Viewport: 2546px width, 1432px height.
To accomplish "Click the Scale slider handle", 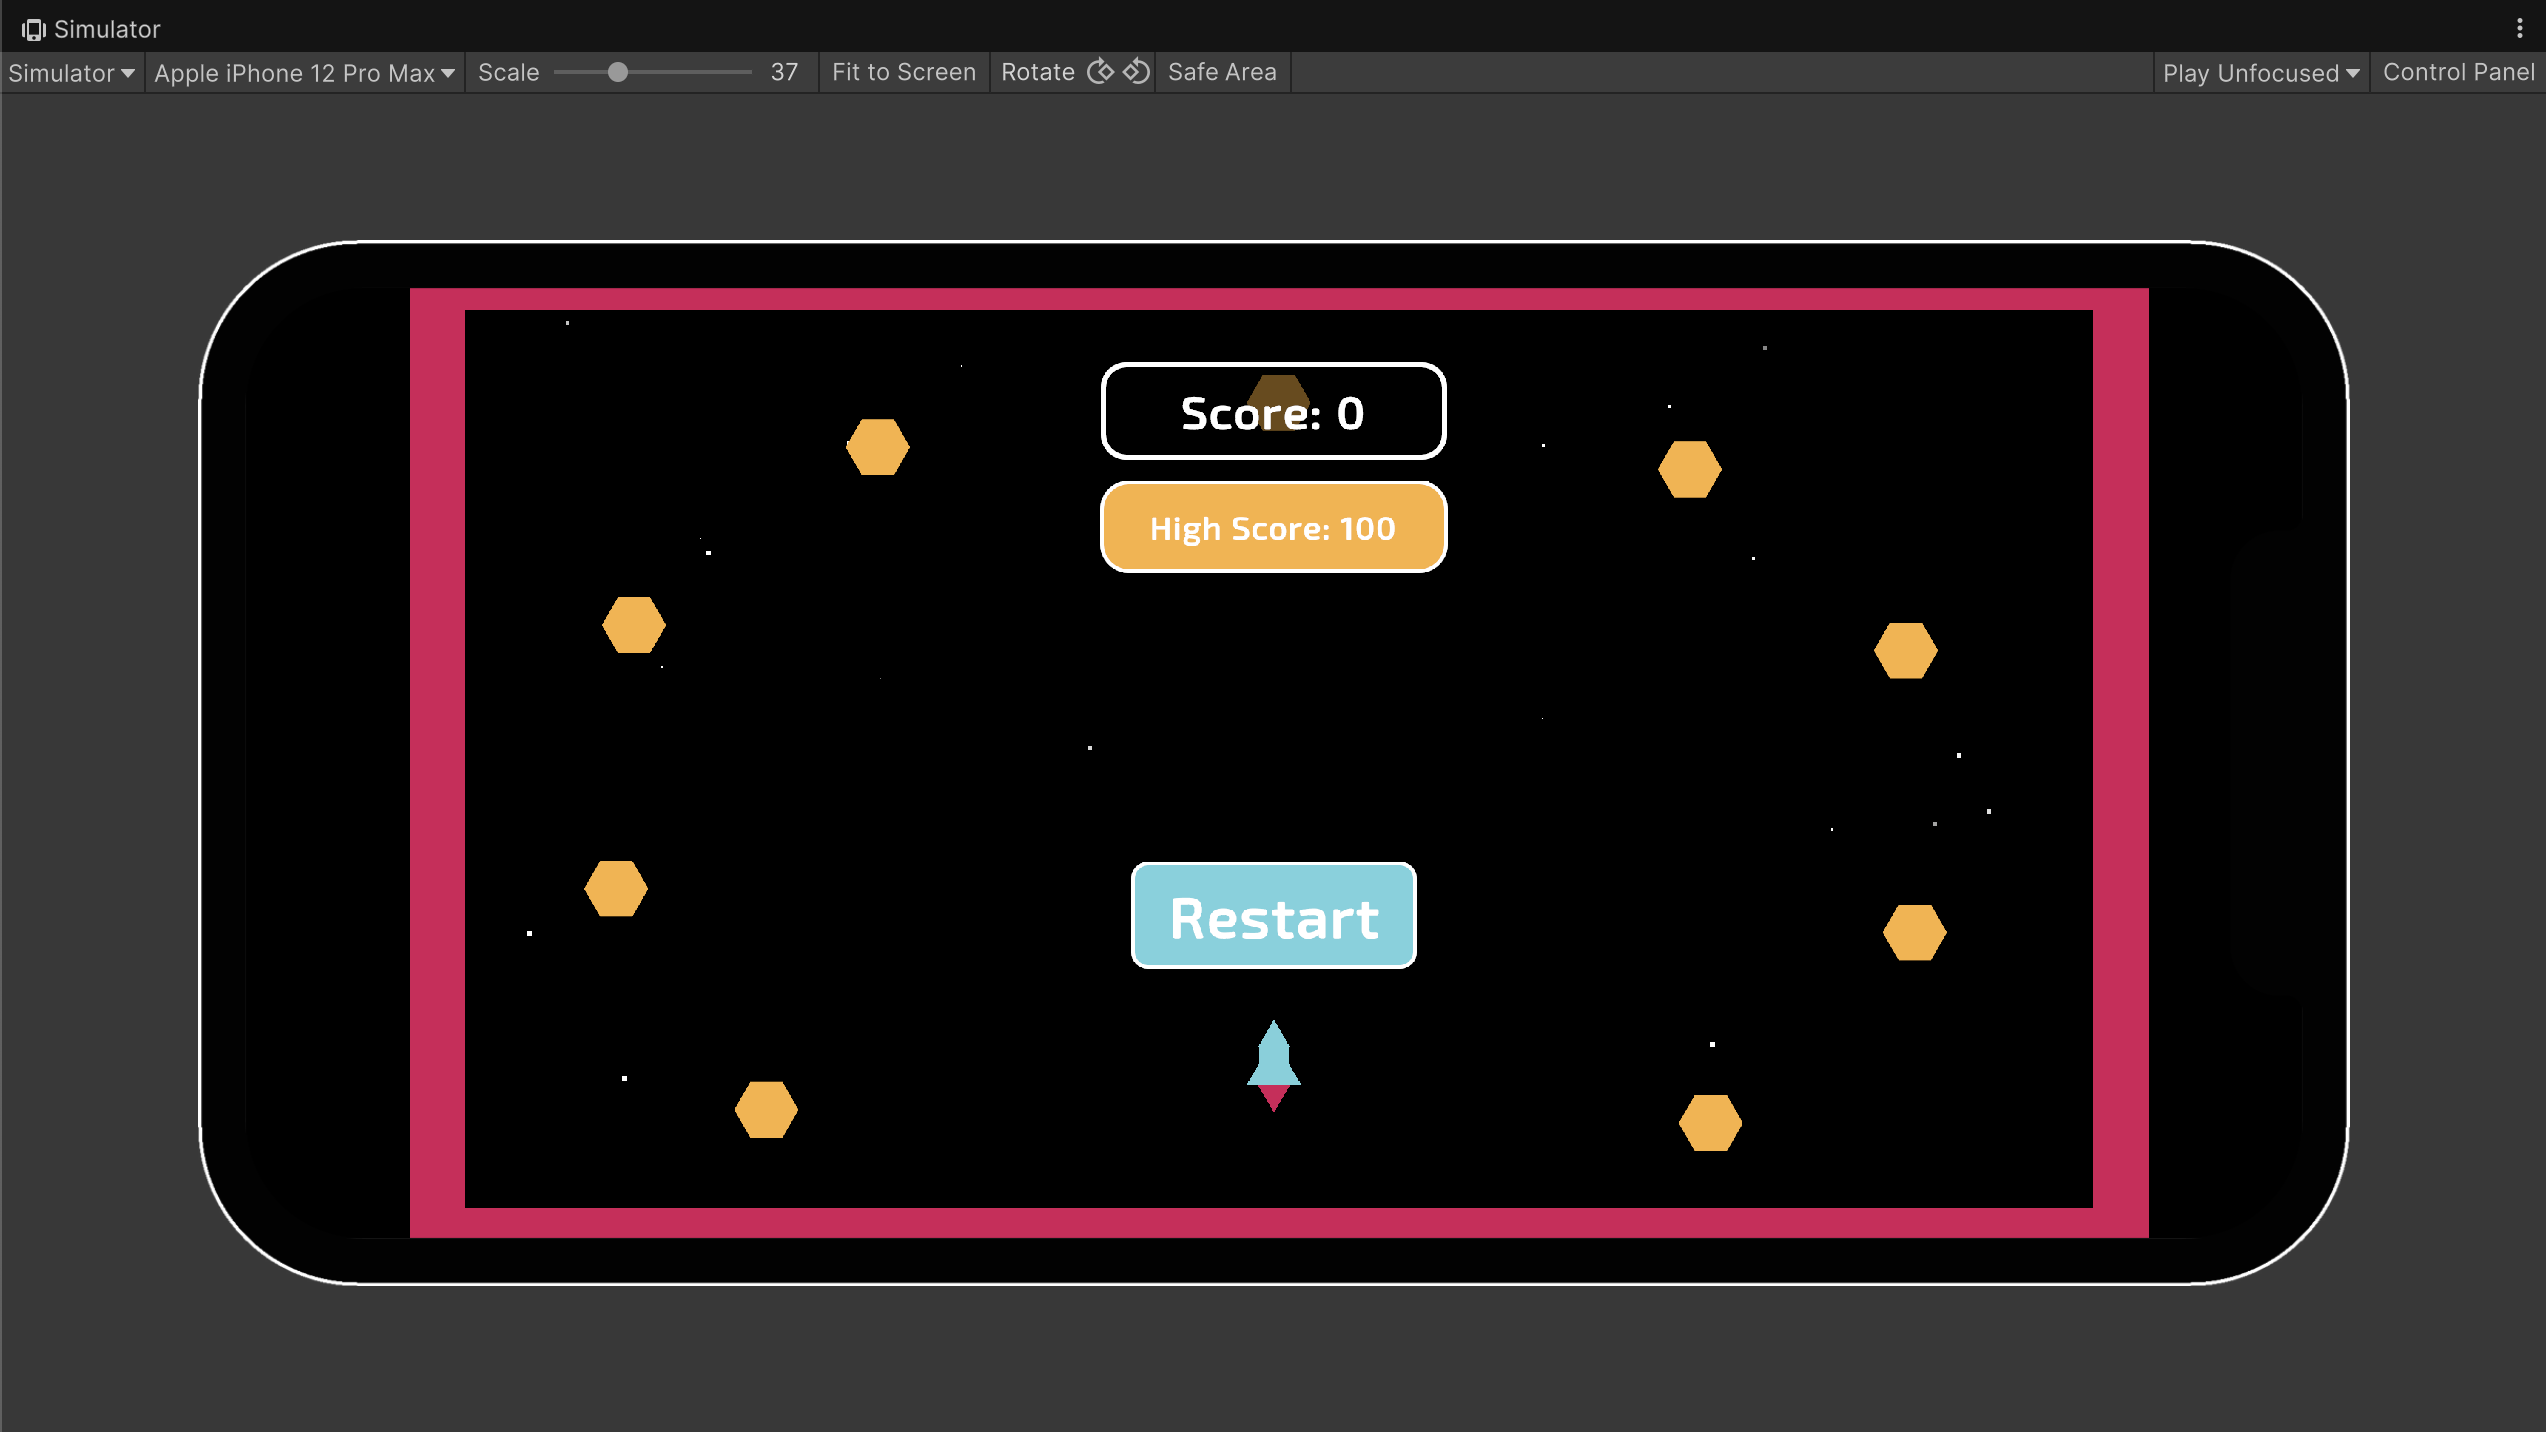I will [618, 72].
